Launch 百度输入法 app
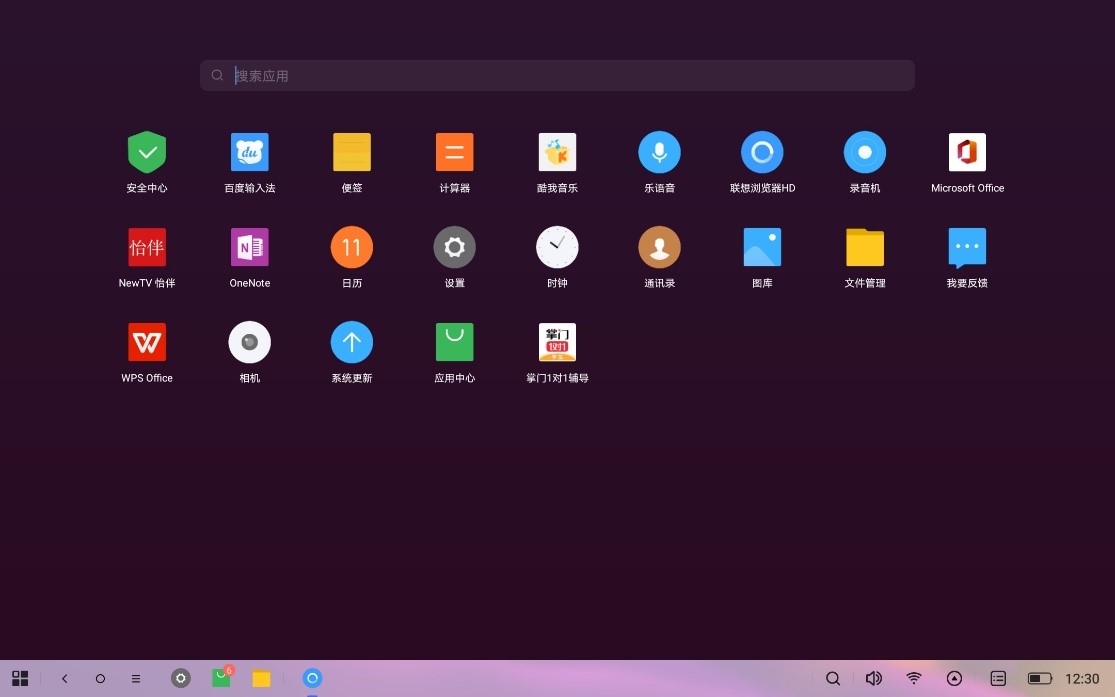 pyautogui.click(x=250, y=152)
